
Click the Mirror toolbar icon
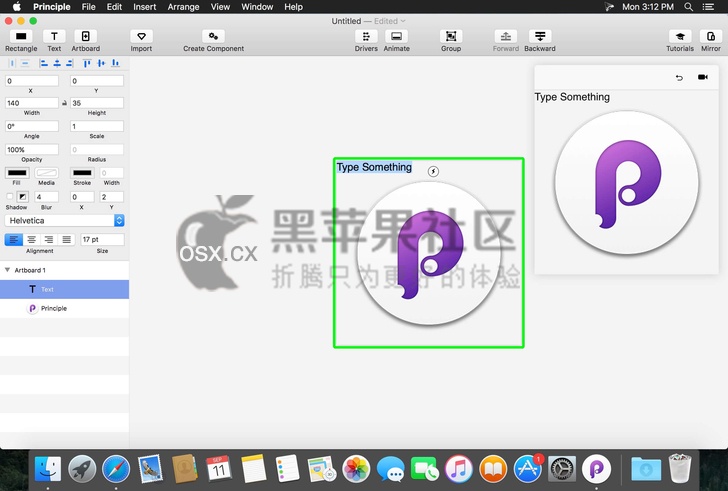tap(711, 37)
